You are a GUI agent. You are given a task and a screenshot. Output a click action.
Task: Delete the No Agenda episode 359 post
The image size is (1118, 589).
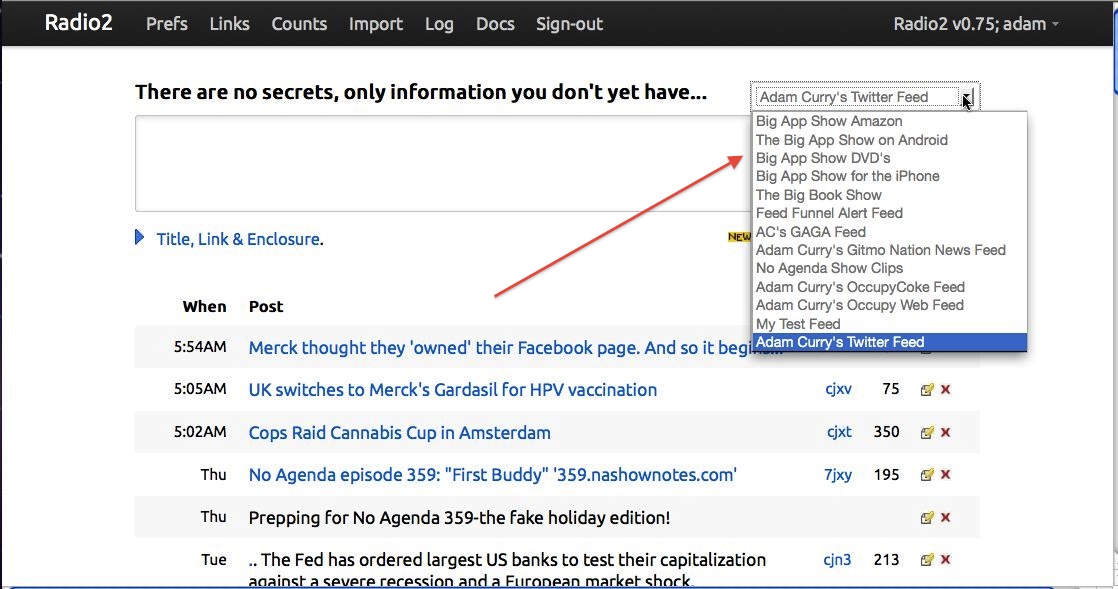[x=946, y=475]
